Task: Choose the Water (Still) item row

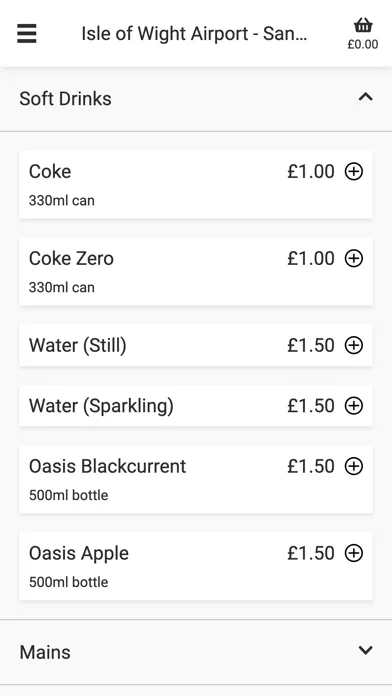Action: point(196,345)
